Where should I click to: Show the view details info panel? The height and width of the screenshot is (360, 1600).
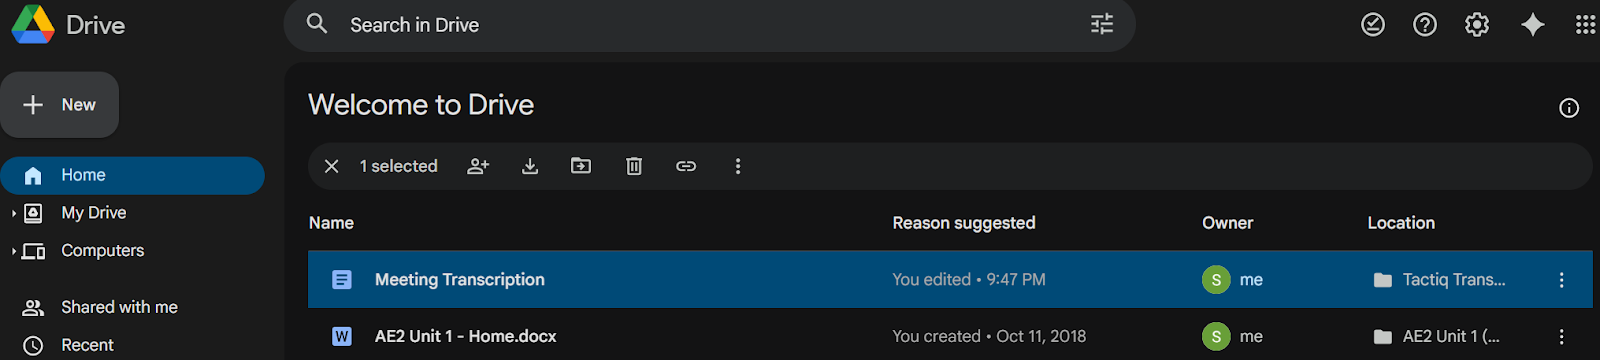pyautogui.click(x=1569, y=108)
